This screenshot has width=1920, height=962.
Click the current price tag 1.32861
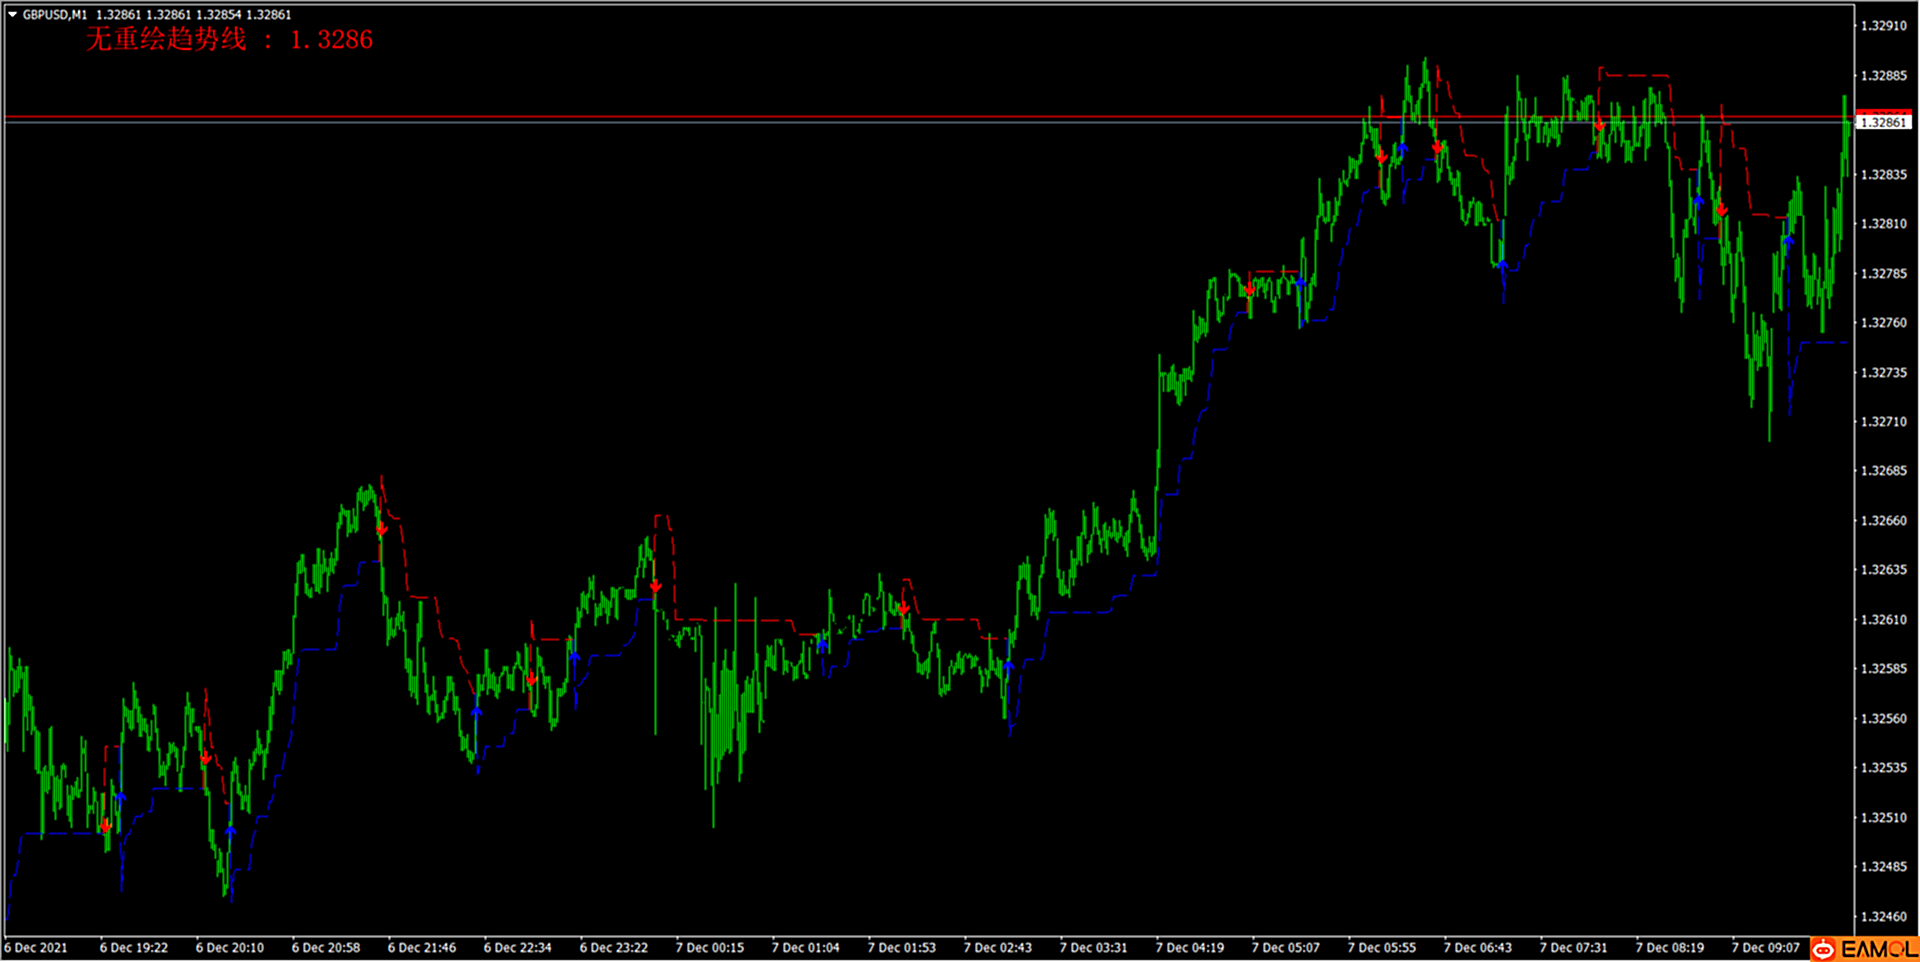coord(1883,122)
